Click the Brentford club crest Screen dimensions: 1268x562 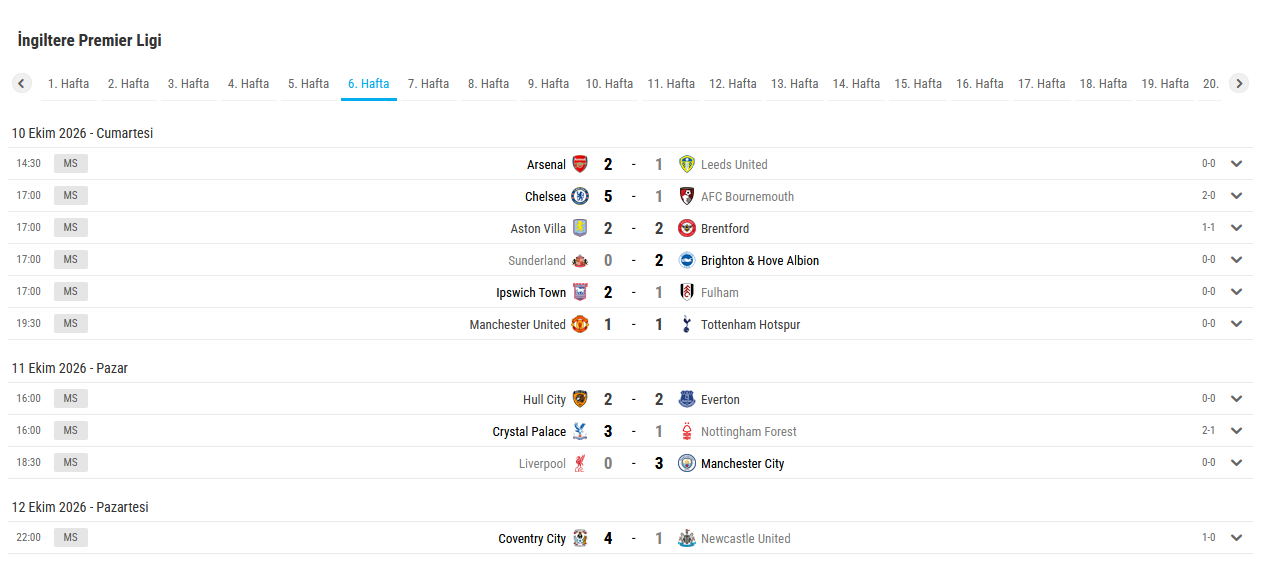(686, 228)
